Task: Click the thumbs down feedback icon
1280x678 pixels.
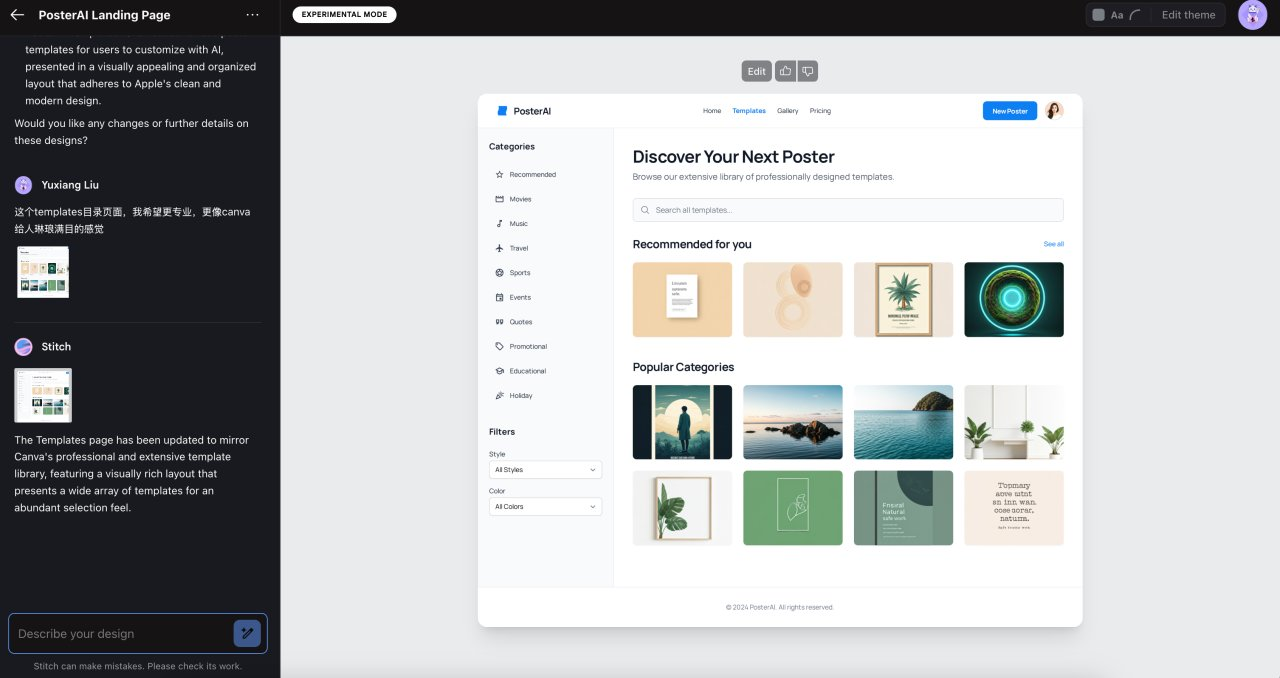Action: point(808,71)
